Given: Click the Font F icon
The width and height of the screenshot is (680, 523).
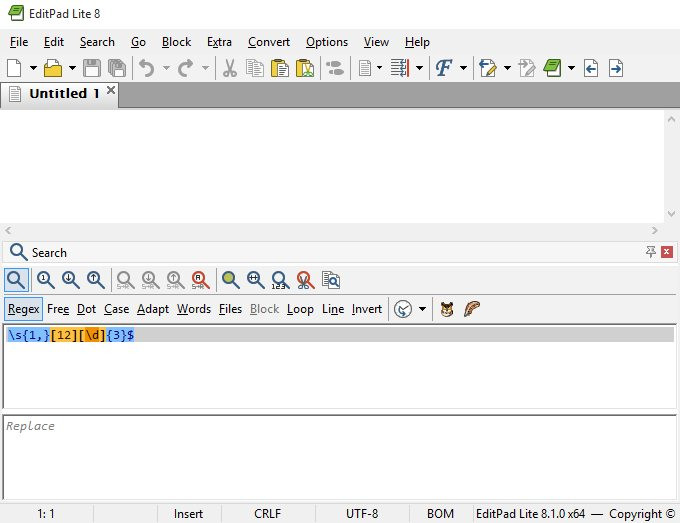Looking at the screenshot, I should [444, 68].
